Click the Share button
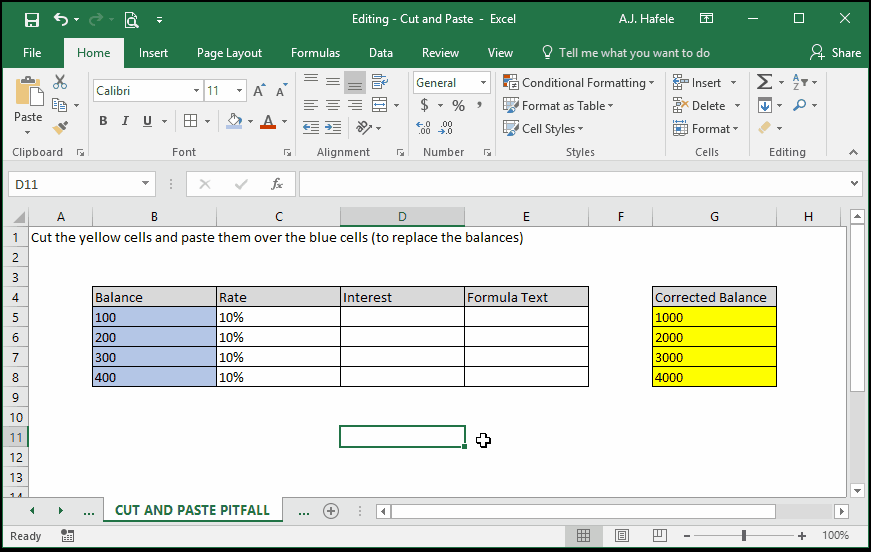The image size is (871, 552). tap(835, 53)
